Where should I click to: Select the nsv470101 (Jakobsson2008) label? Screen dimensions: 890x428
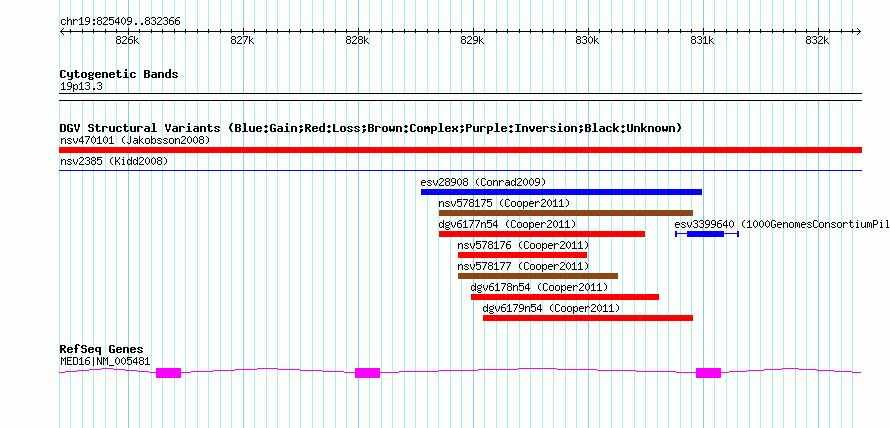pyautogui.click(x=135, y=140)
